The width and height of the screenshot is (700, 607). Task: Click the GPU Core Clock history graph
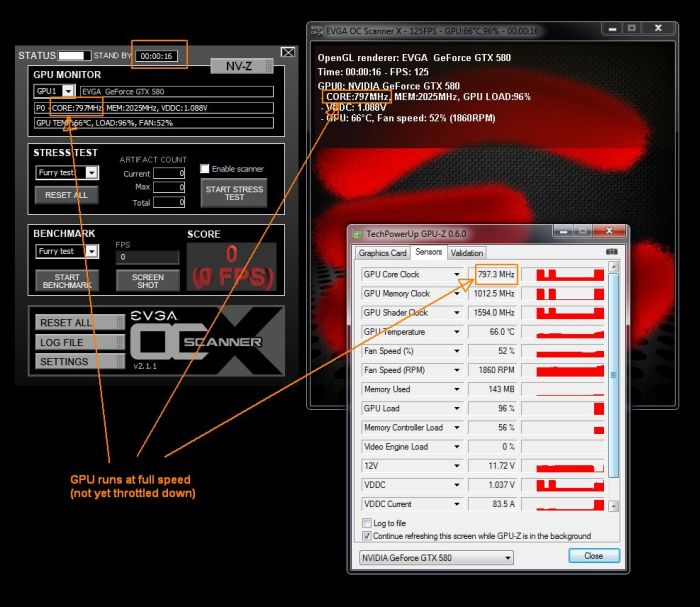pos(562,274)
